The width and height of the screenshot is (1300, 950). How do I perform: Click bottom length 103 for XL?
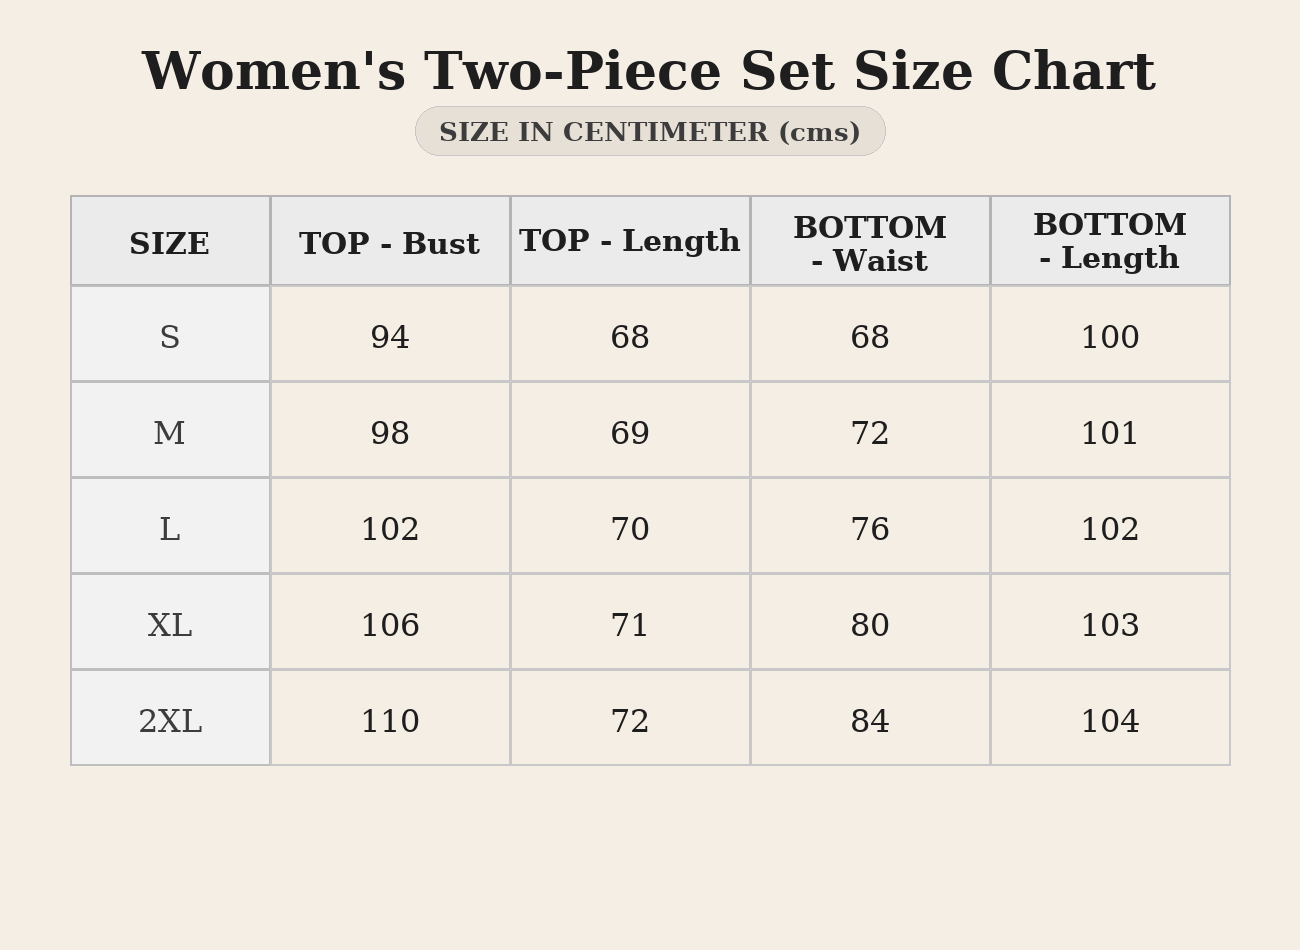coord(1110,625)
